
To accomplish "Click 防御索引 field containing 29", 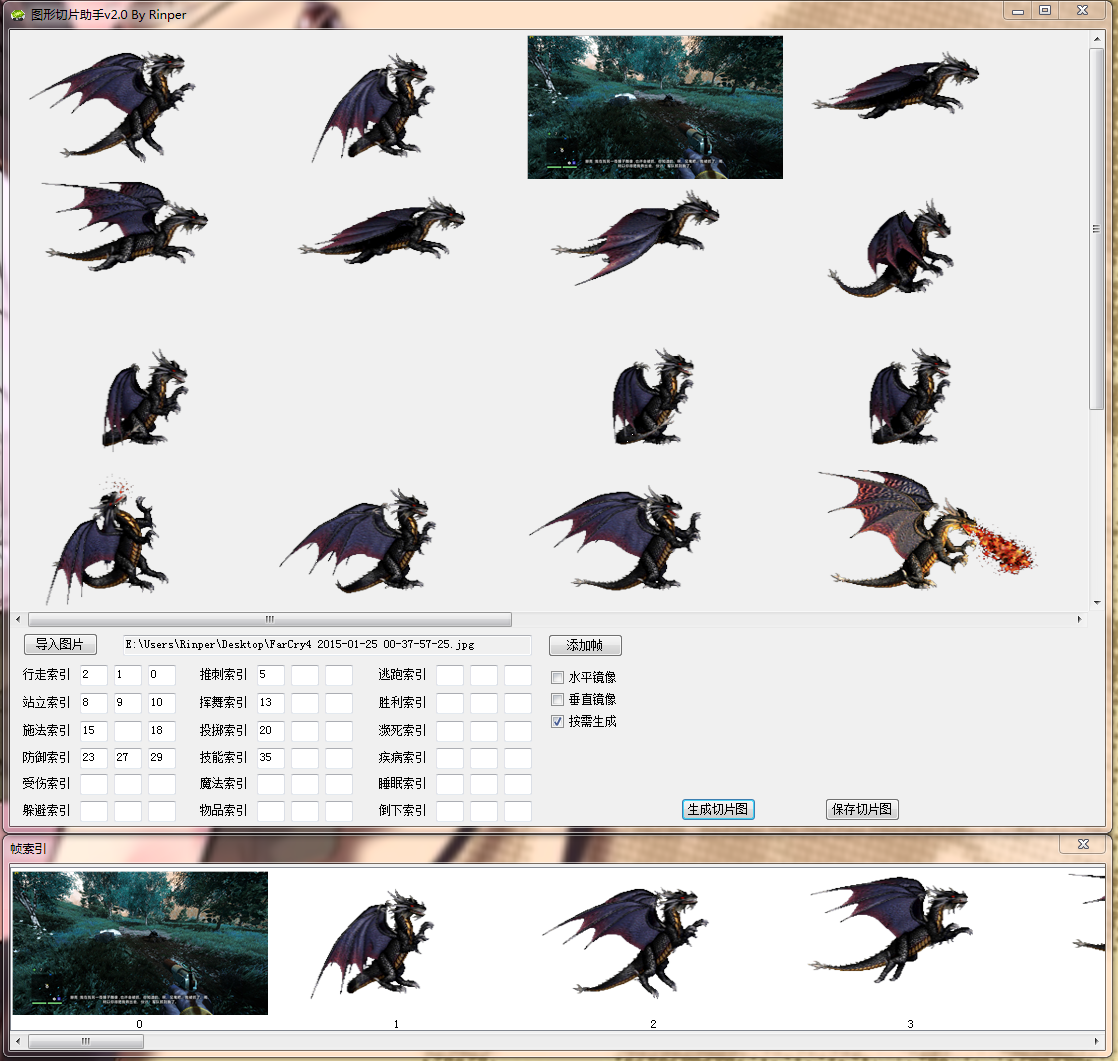I will tap(162, 757).
